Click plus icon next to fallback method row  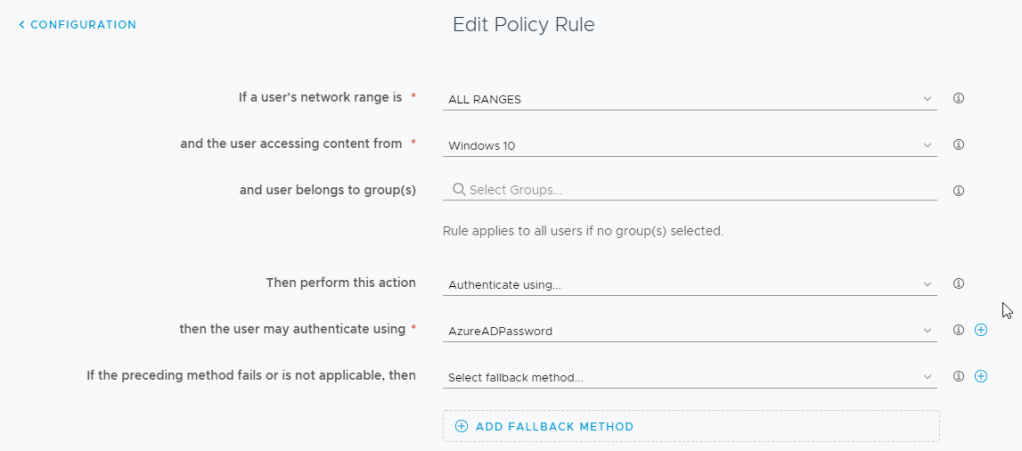980,377
